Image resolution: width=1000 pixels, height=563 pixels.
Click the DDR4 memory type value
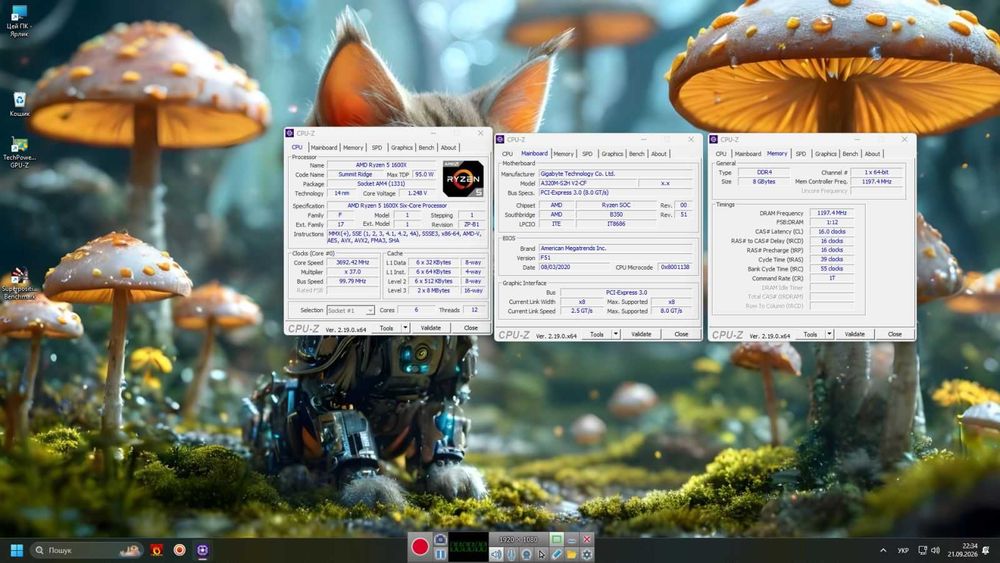tap(764, 172)
